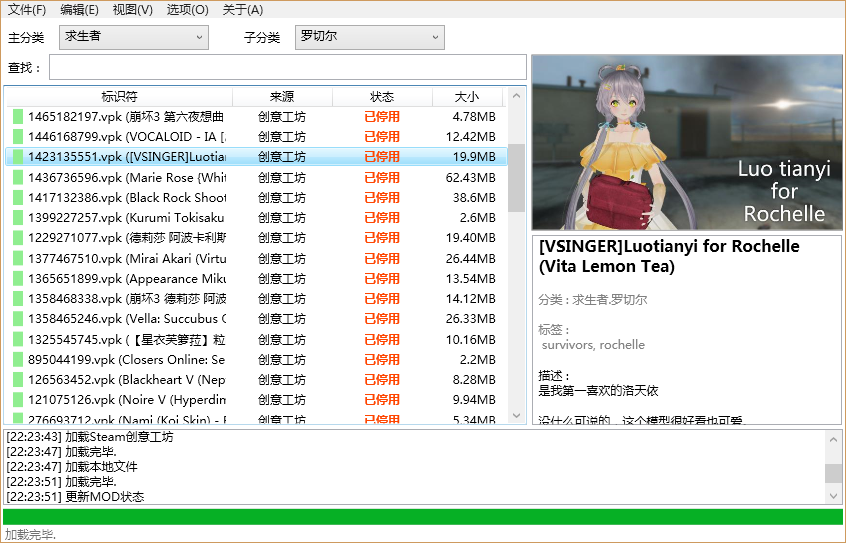
Task: Open the 文件(F) menu
Action: [x=27, y=10]
